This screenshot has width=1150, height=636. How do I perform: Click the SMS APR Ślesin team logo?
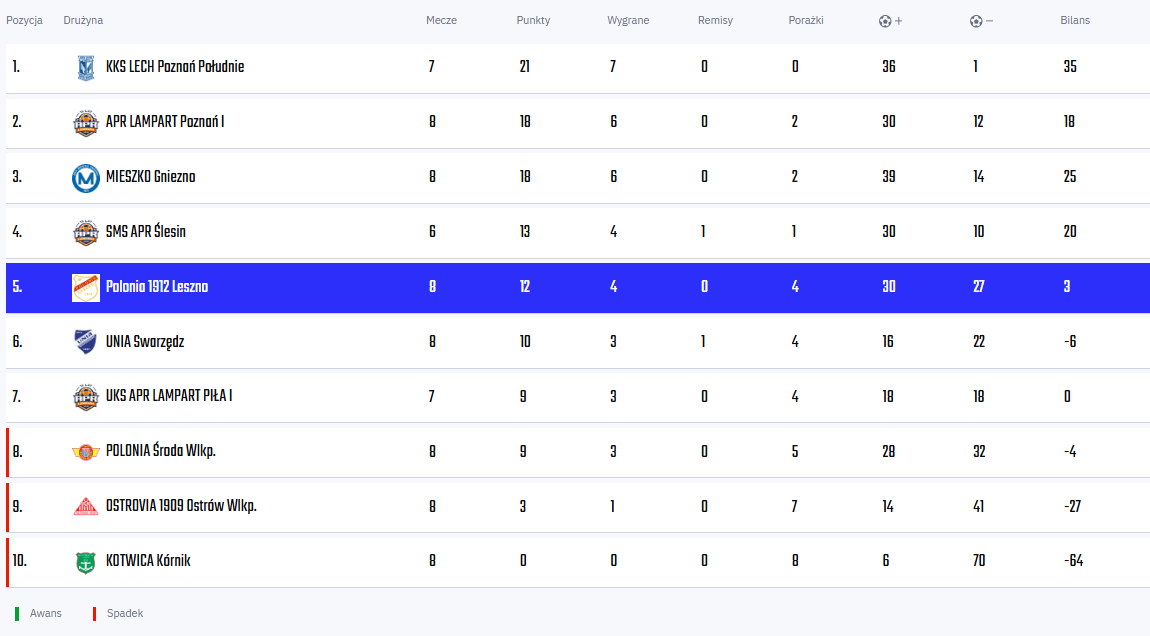click(86, 233)
